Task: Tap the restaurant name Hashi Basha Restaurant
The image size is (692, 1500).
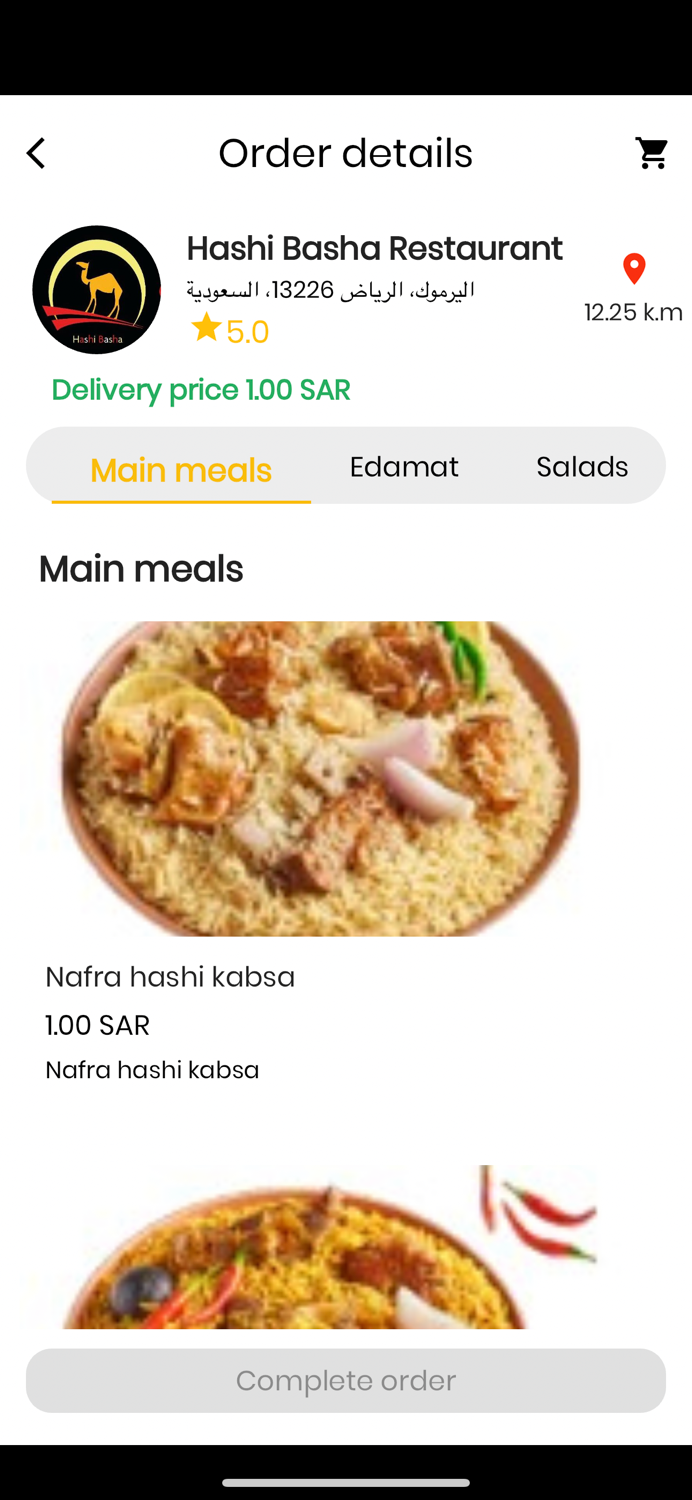Action: pos(374,247)
